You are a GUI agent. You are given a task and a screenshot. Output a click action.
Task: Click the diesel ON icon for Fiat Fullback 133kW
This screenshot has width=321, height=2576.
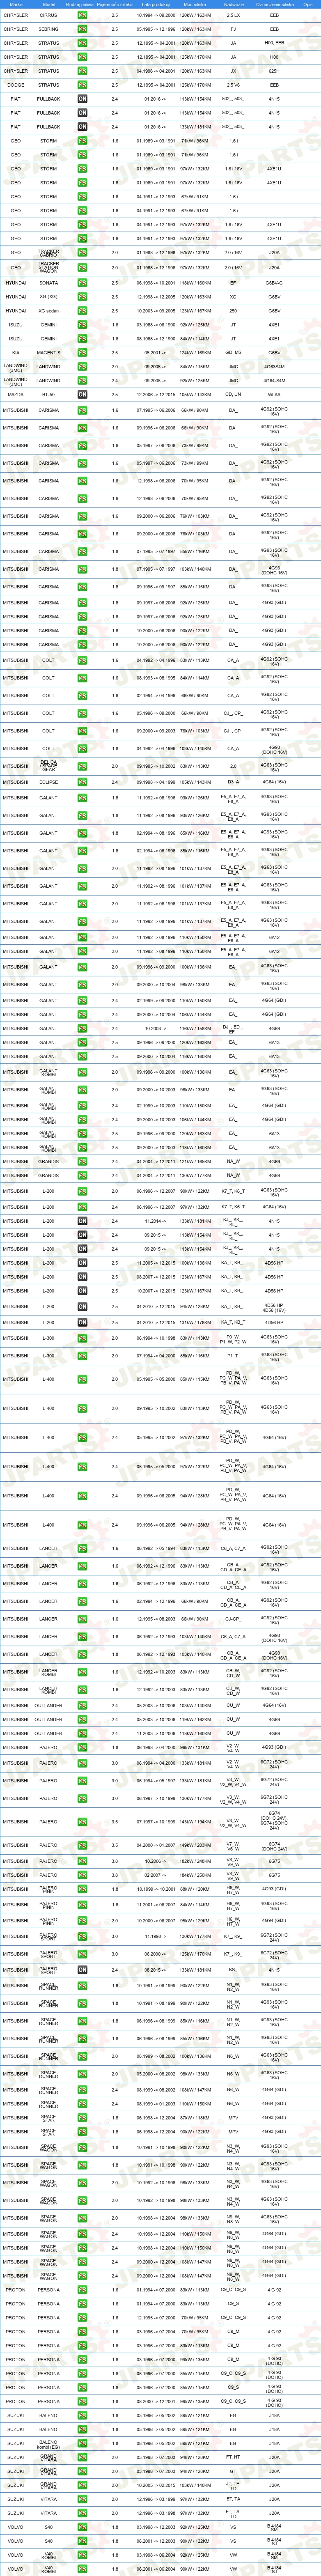click(82, 127)
